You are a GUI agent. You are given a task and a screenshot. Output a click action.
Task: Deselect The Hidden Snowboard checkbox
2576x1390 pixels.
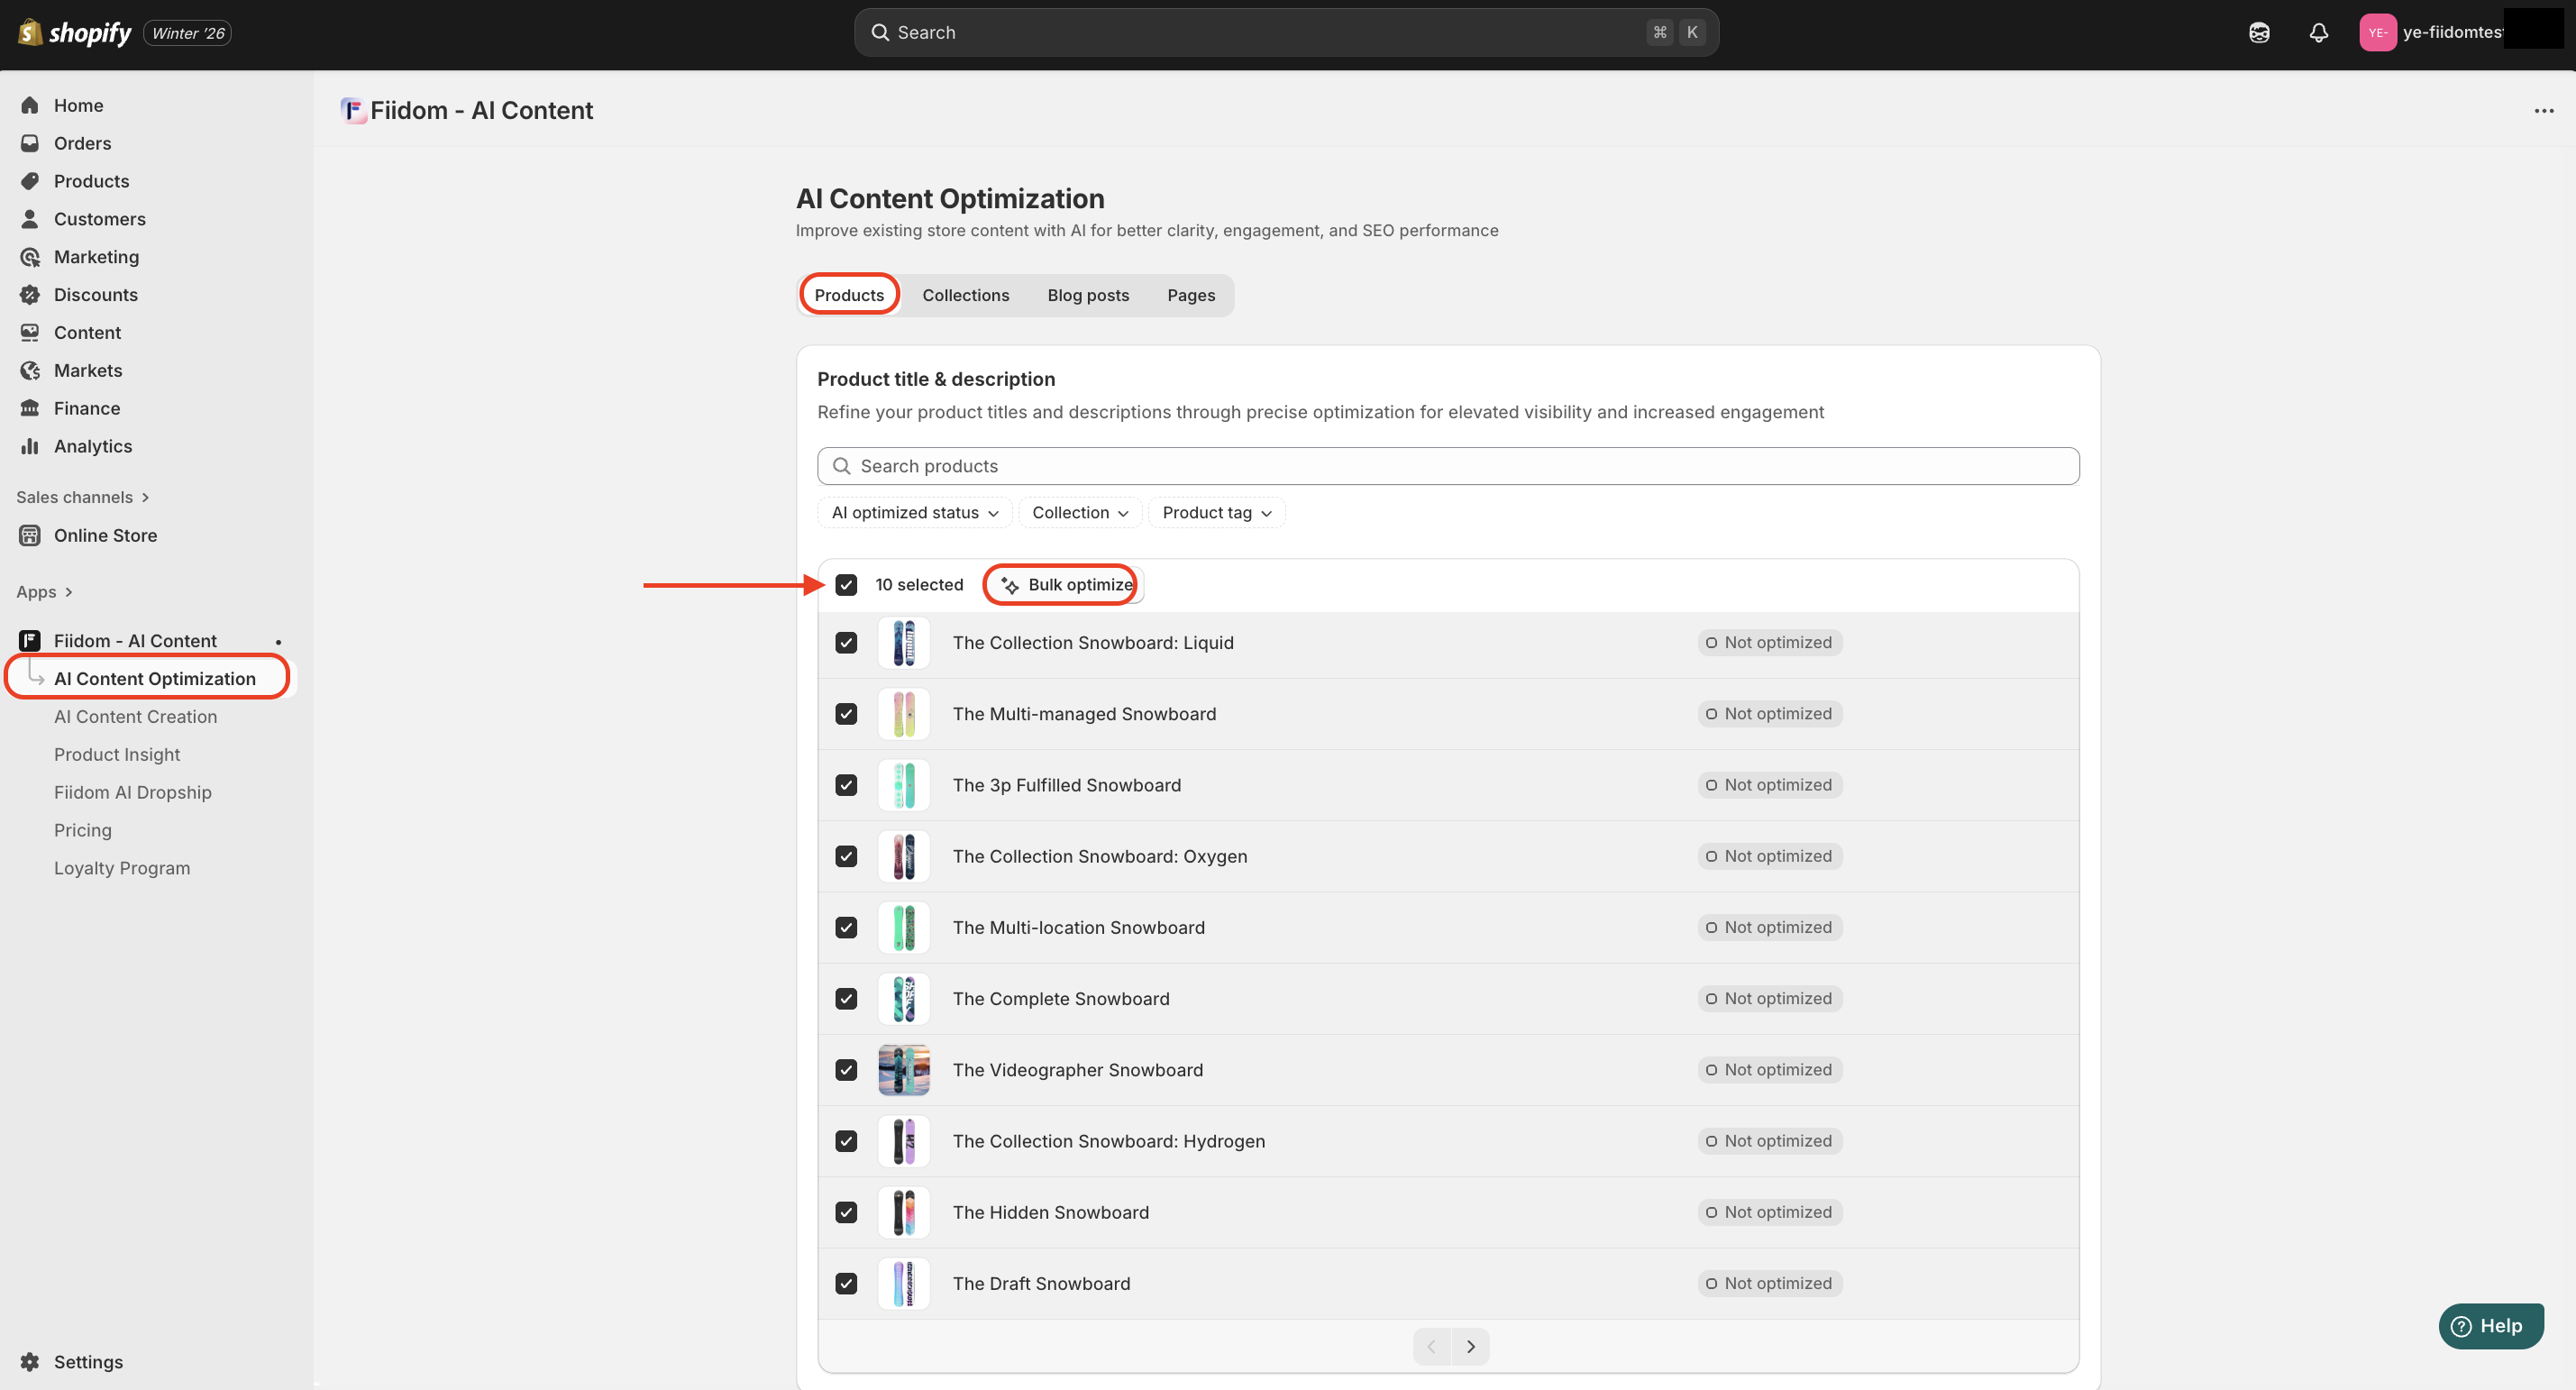(x=846, y=1212)
